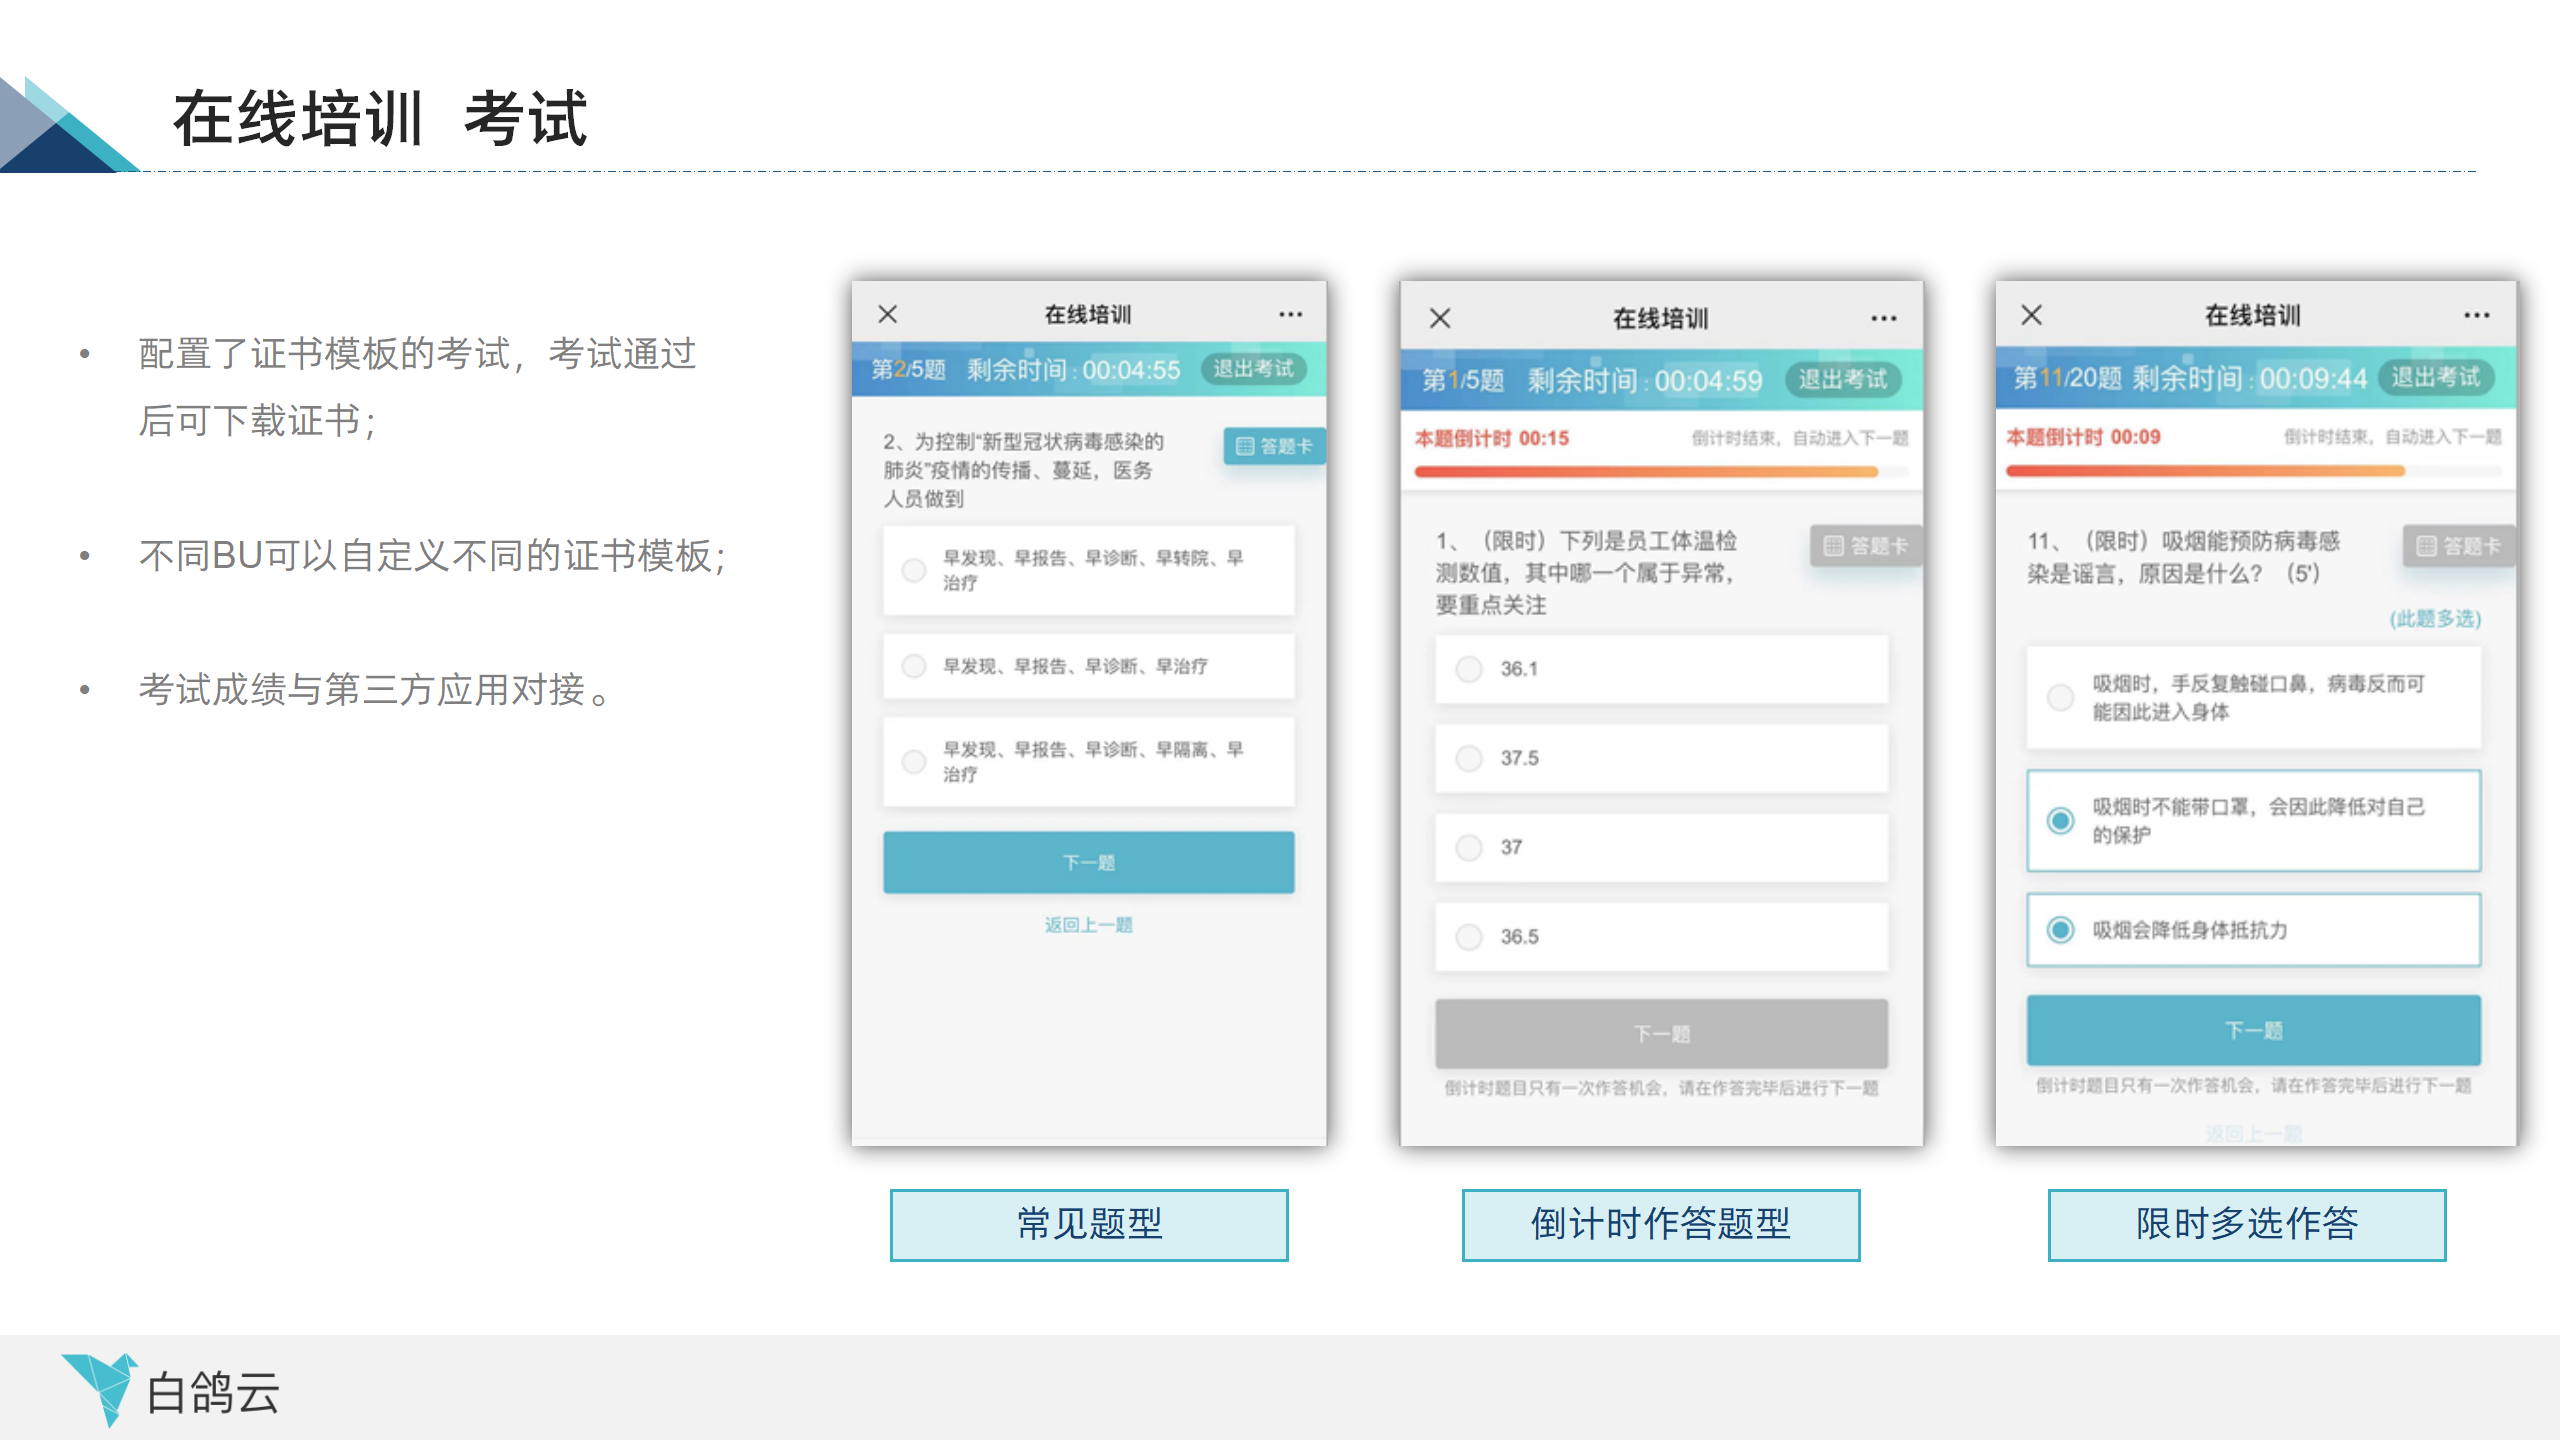Open the more menu on first phone

(1290, 314)
